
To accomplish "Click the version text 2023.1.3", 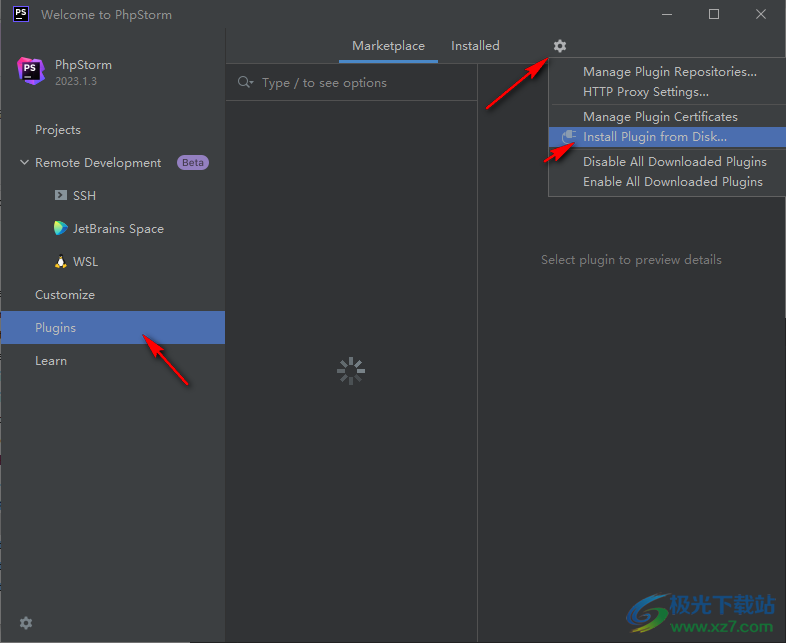I will click(76, 81).
